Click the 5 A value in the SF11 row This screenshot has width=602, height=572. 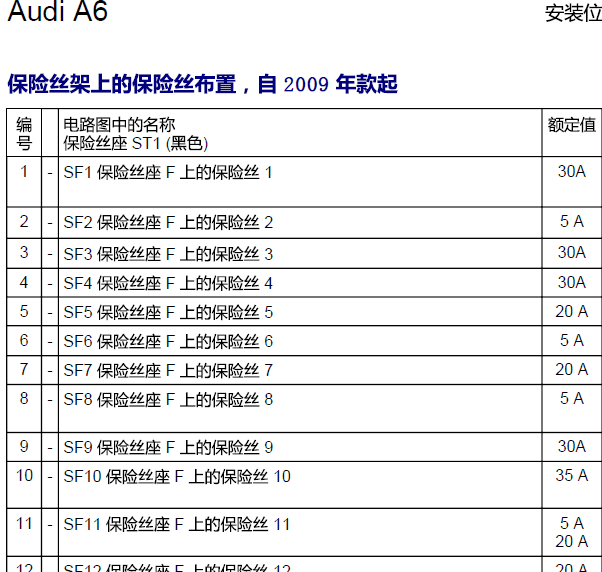[x=572, y=523]
